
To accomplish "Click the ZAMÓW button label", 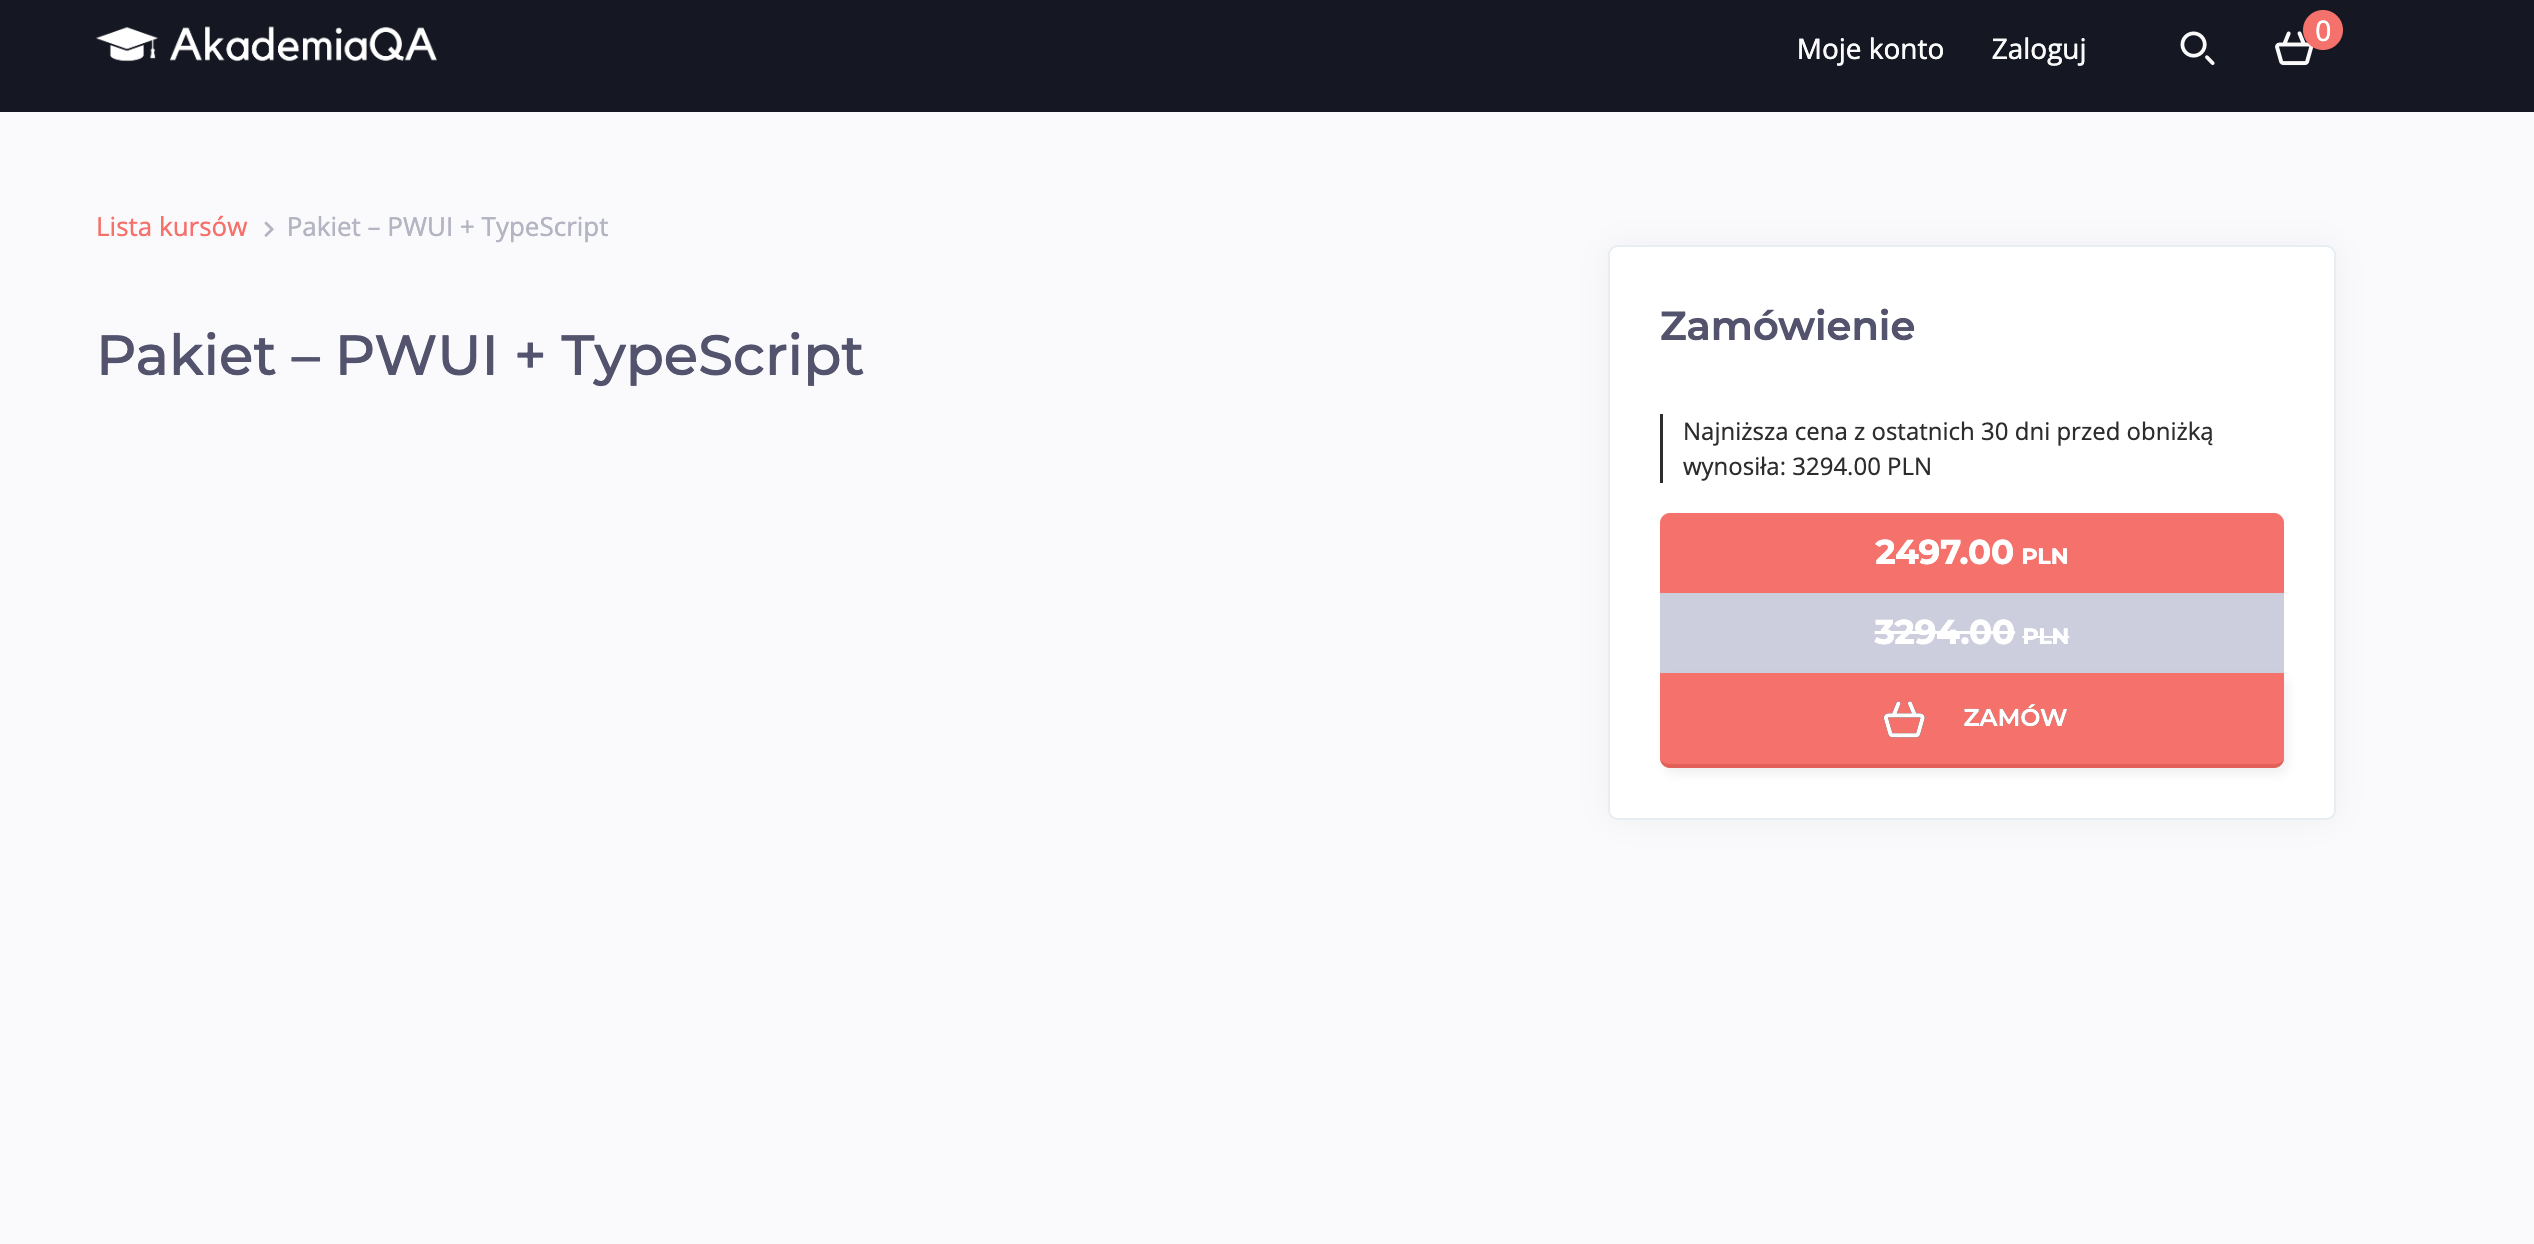I will 2014,718.
